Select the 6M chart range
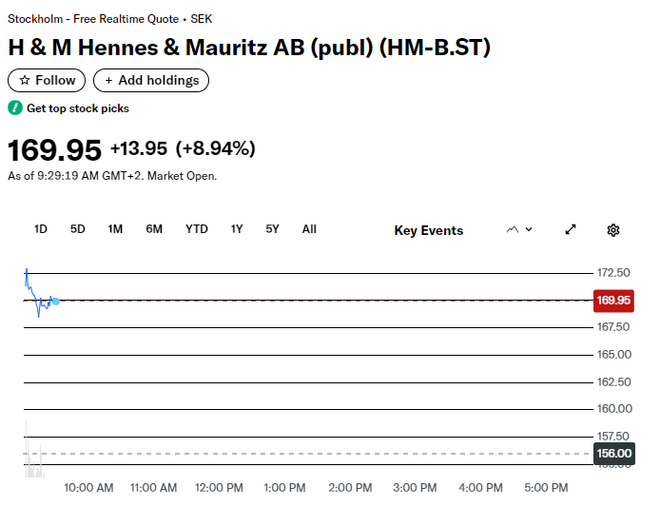This screenshot has width=660, height=507. pyautogui.click(x=154, y=229)
